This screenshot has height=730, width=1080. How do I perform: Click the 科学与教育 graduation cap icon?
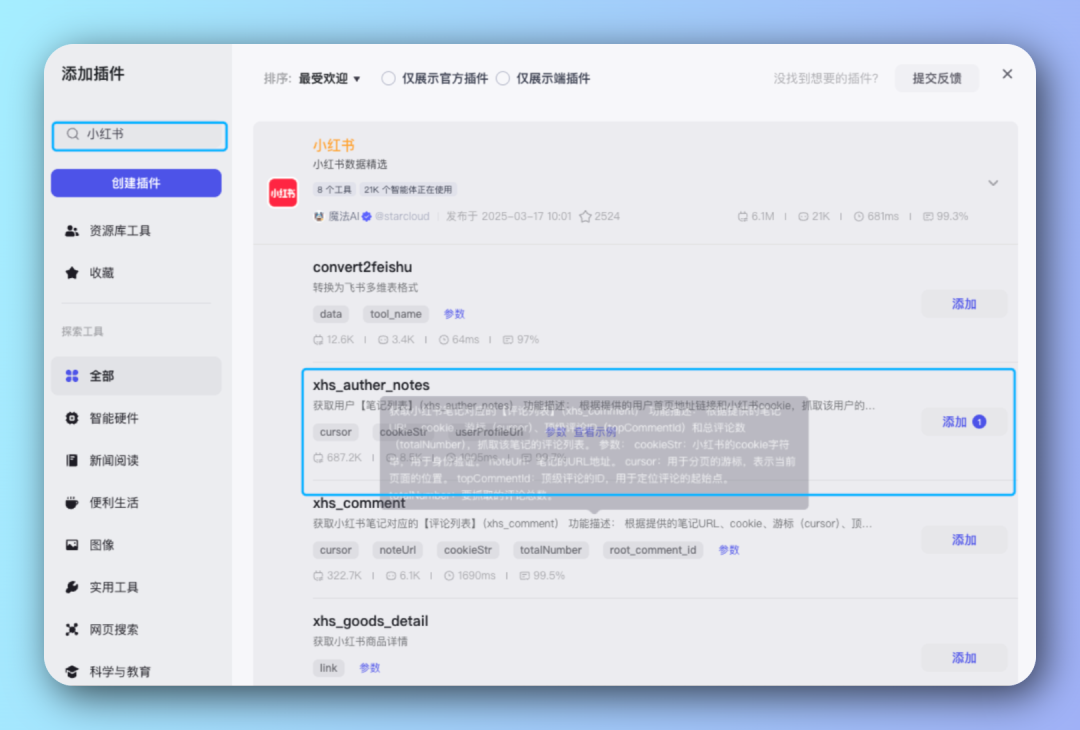(72, 671)
